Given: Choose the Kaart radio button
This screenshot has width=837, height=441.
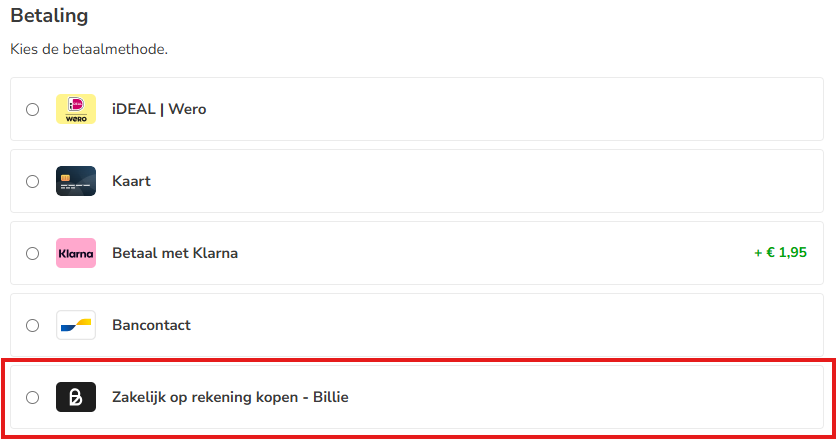Looking at the screenshot, I should click(33, 181).
